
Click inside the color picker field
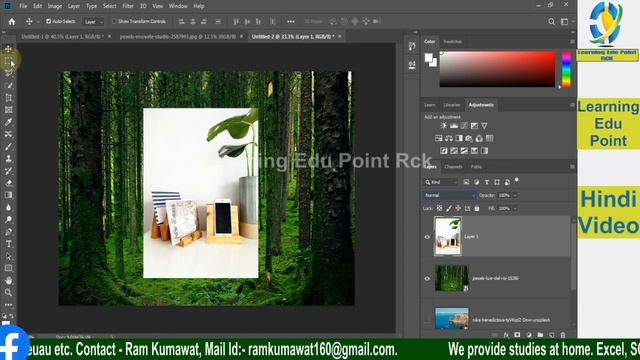[498, 69]
